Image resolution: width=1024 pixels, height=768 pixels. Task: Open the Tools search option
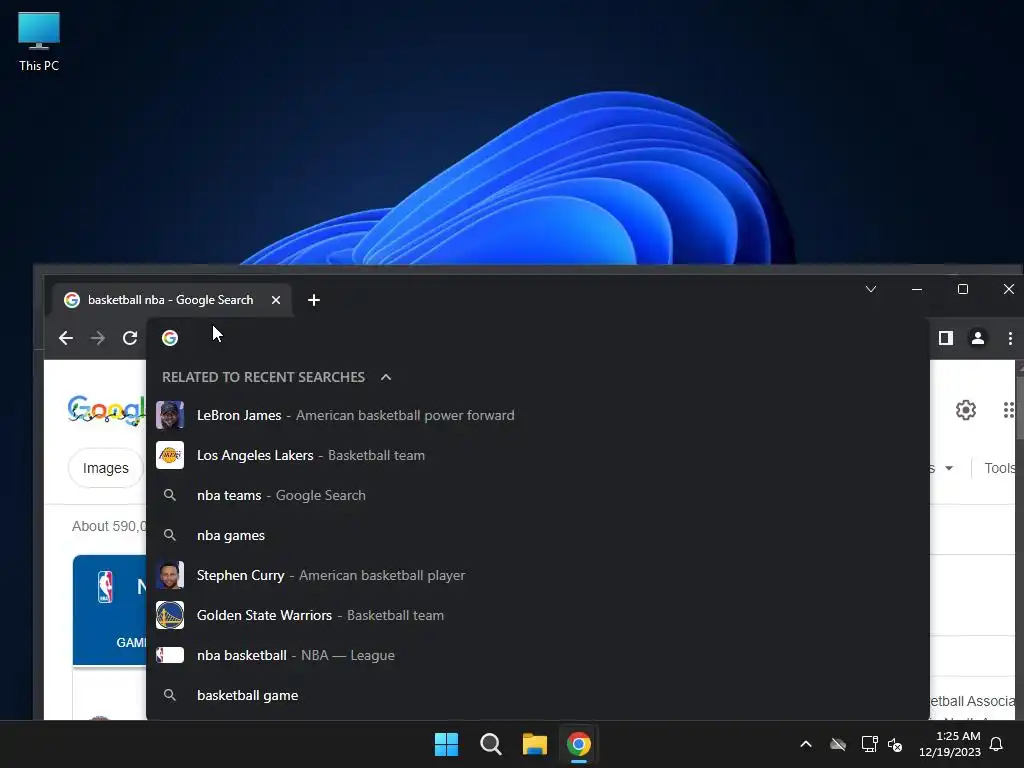coord(999,468)
